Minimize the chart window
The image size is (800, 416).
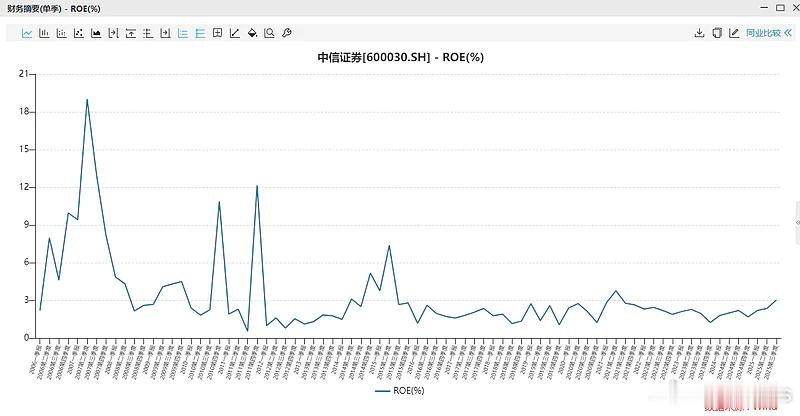(x=764, y=8)
